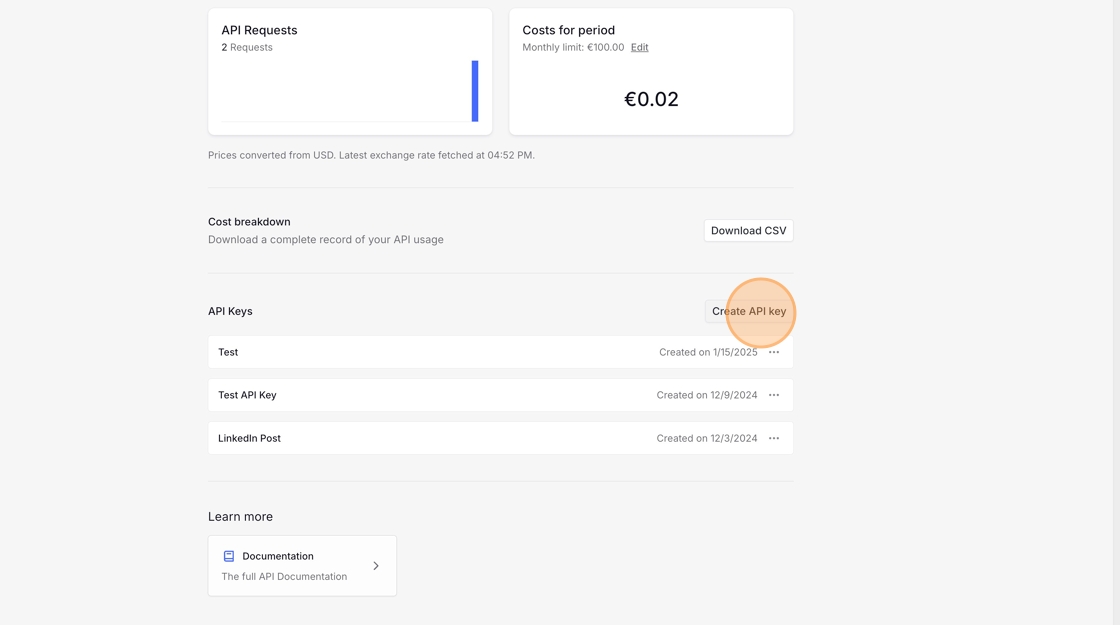Click the Documentation book icon
This screenshot has height=625, width=1120.
[x=229, y=556]
